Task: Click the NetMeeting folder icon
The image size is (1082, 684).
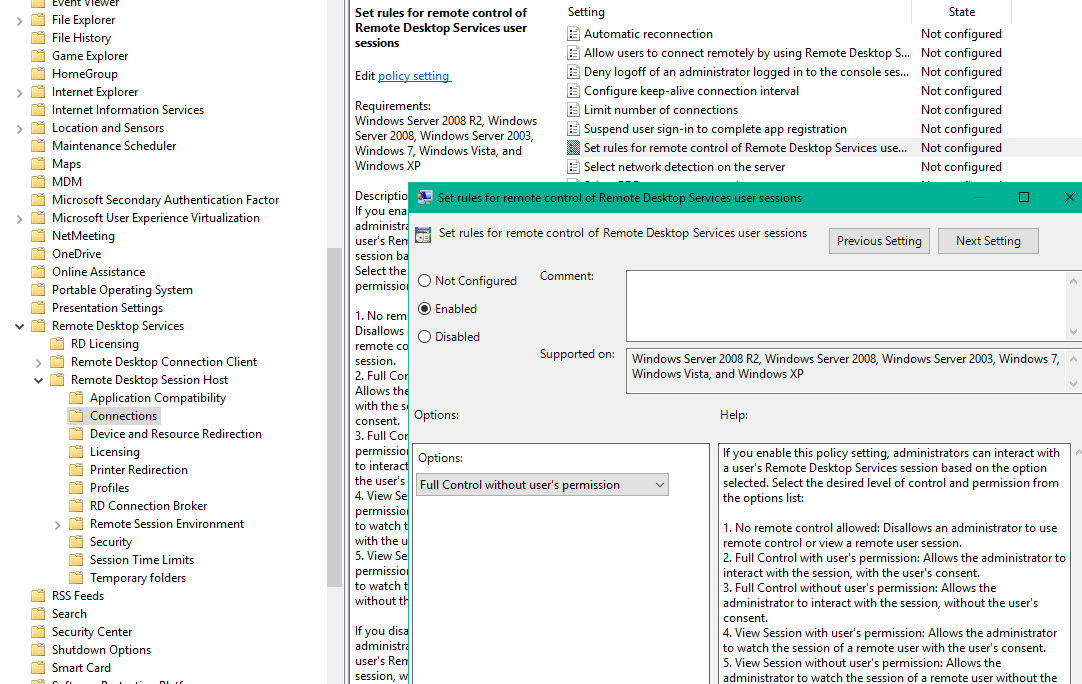Action: point(39,235)
